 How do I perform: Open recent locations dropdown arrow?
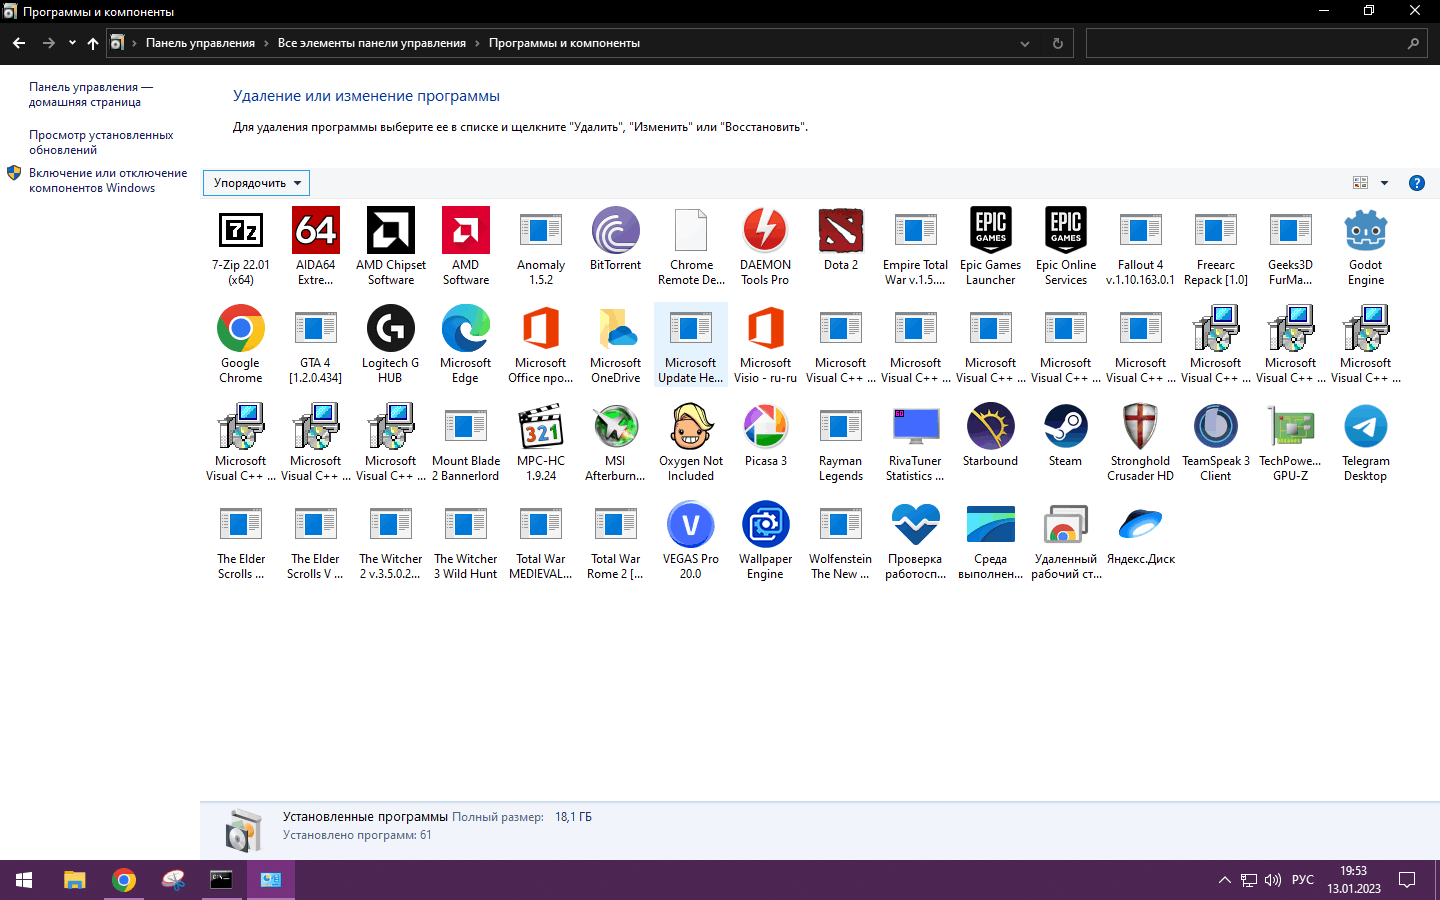click(x=72, y=43)
